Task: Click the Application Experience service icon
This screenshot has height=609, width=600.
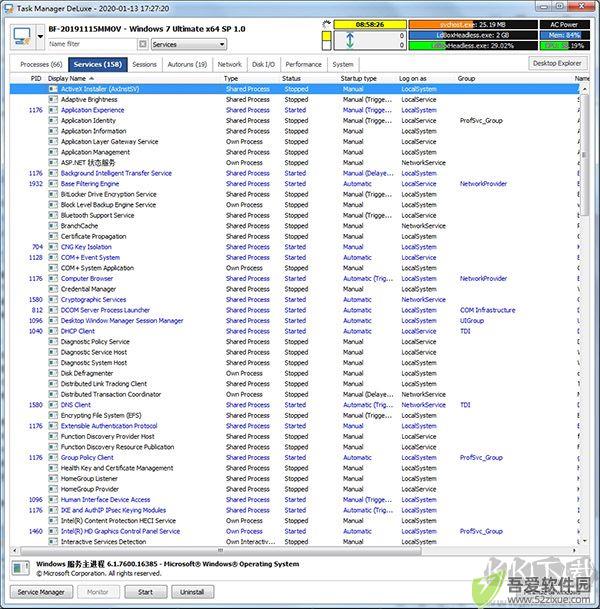Action: [53, 110]
